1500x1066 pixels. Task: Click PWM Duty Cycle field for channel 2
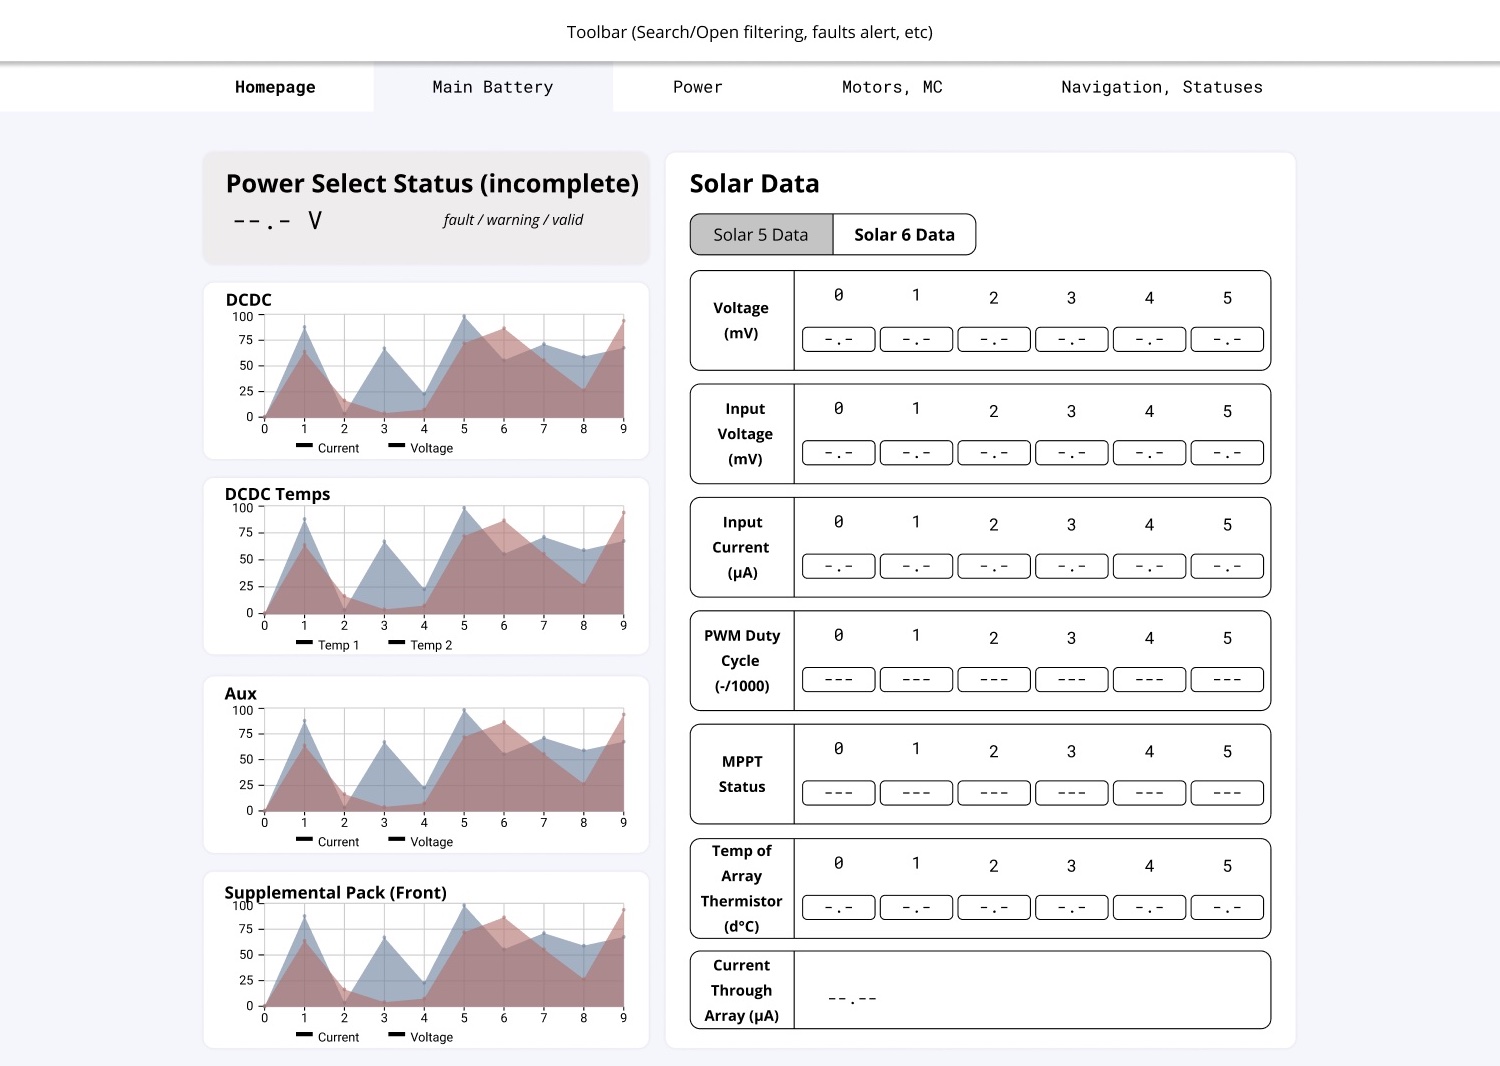click(993, 680)
